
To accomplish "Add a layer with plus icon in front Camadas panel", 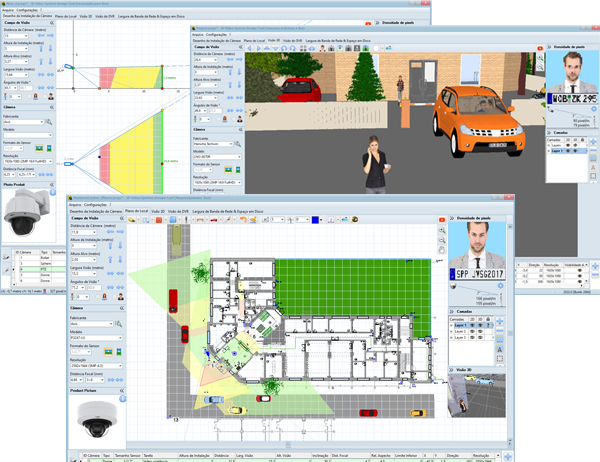I will click(500, 321).
